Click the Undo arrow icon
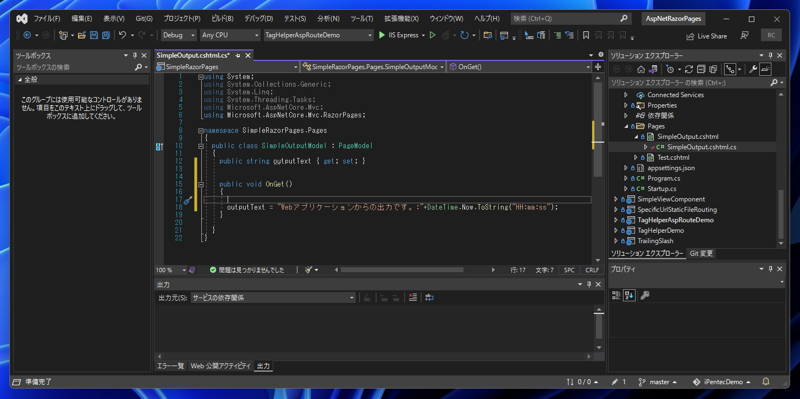Viewport: 800px width, 399px height. pos(122,35)
